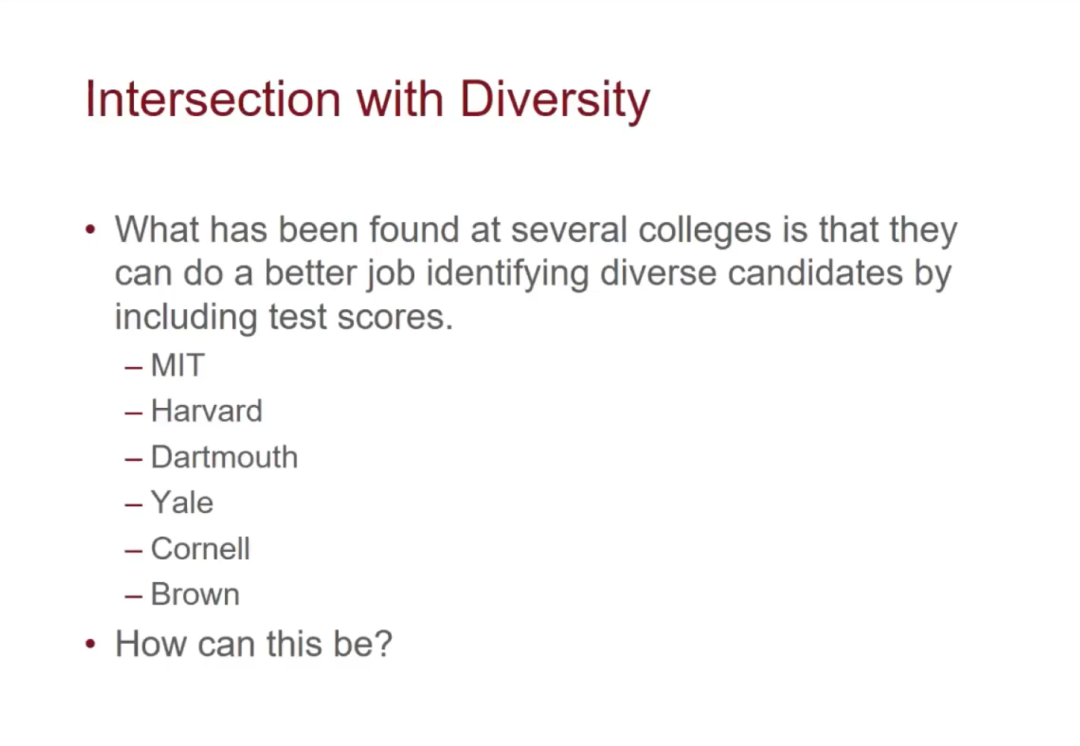1080x746 pixels.
Task: Select the MIT list item
Action: (178, 365)
